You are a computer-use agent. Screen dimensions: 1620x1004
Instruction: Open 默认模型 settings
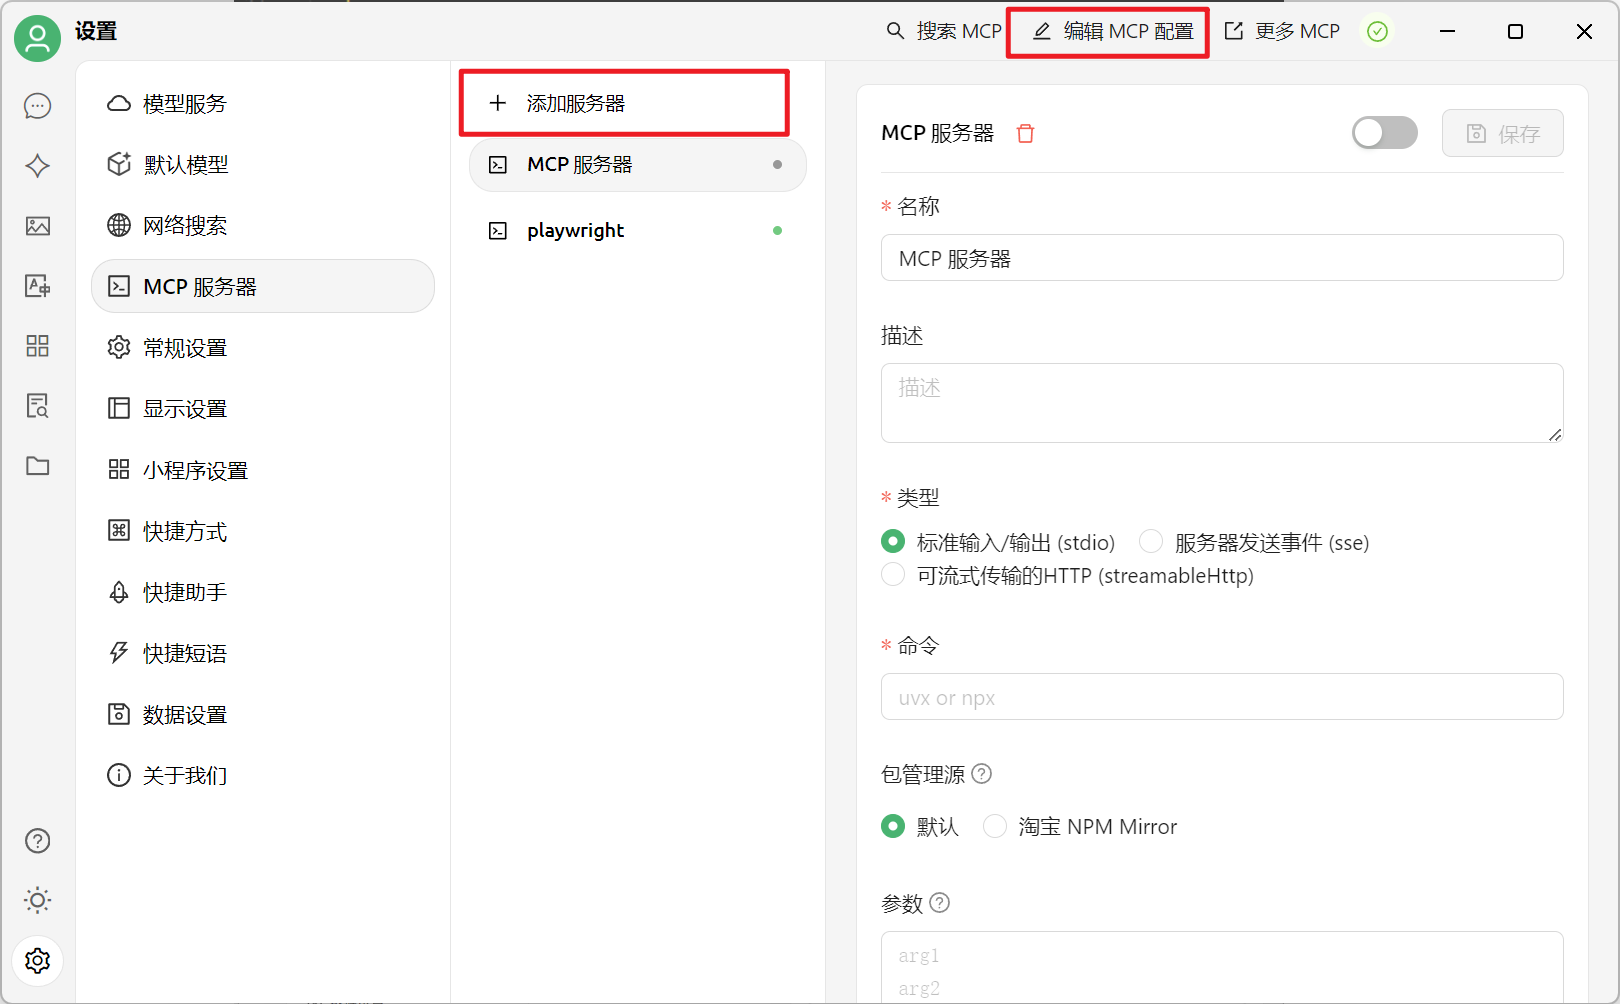pyautogui.click(x=263, y=164)
